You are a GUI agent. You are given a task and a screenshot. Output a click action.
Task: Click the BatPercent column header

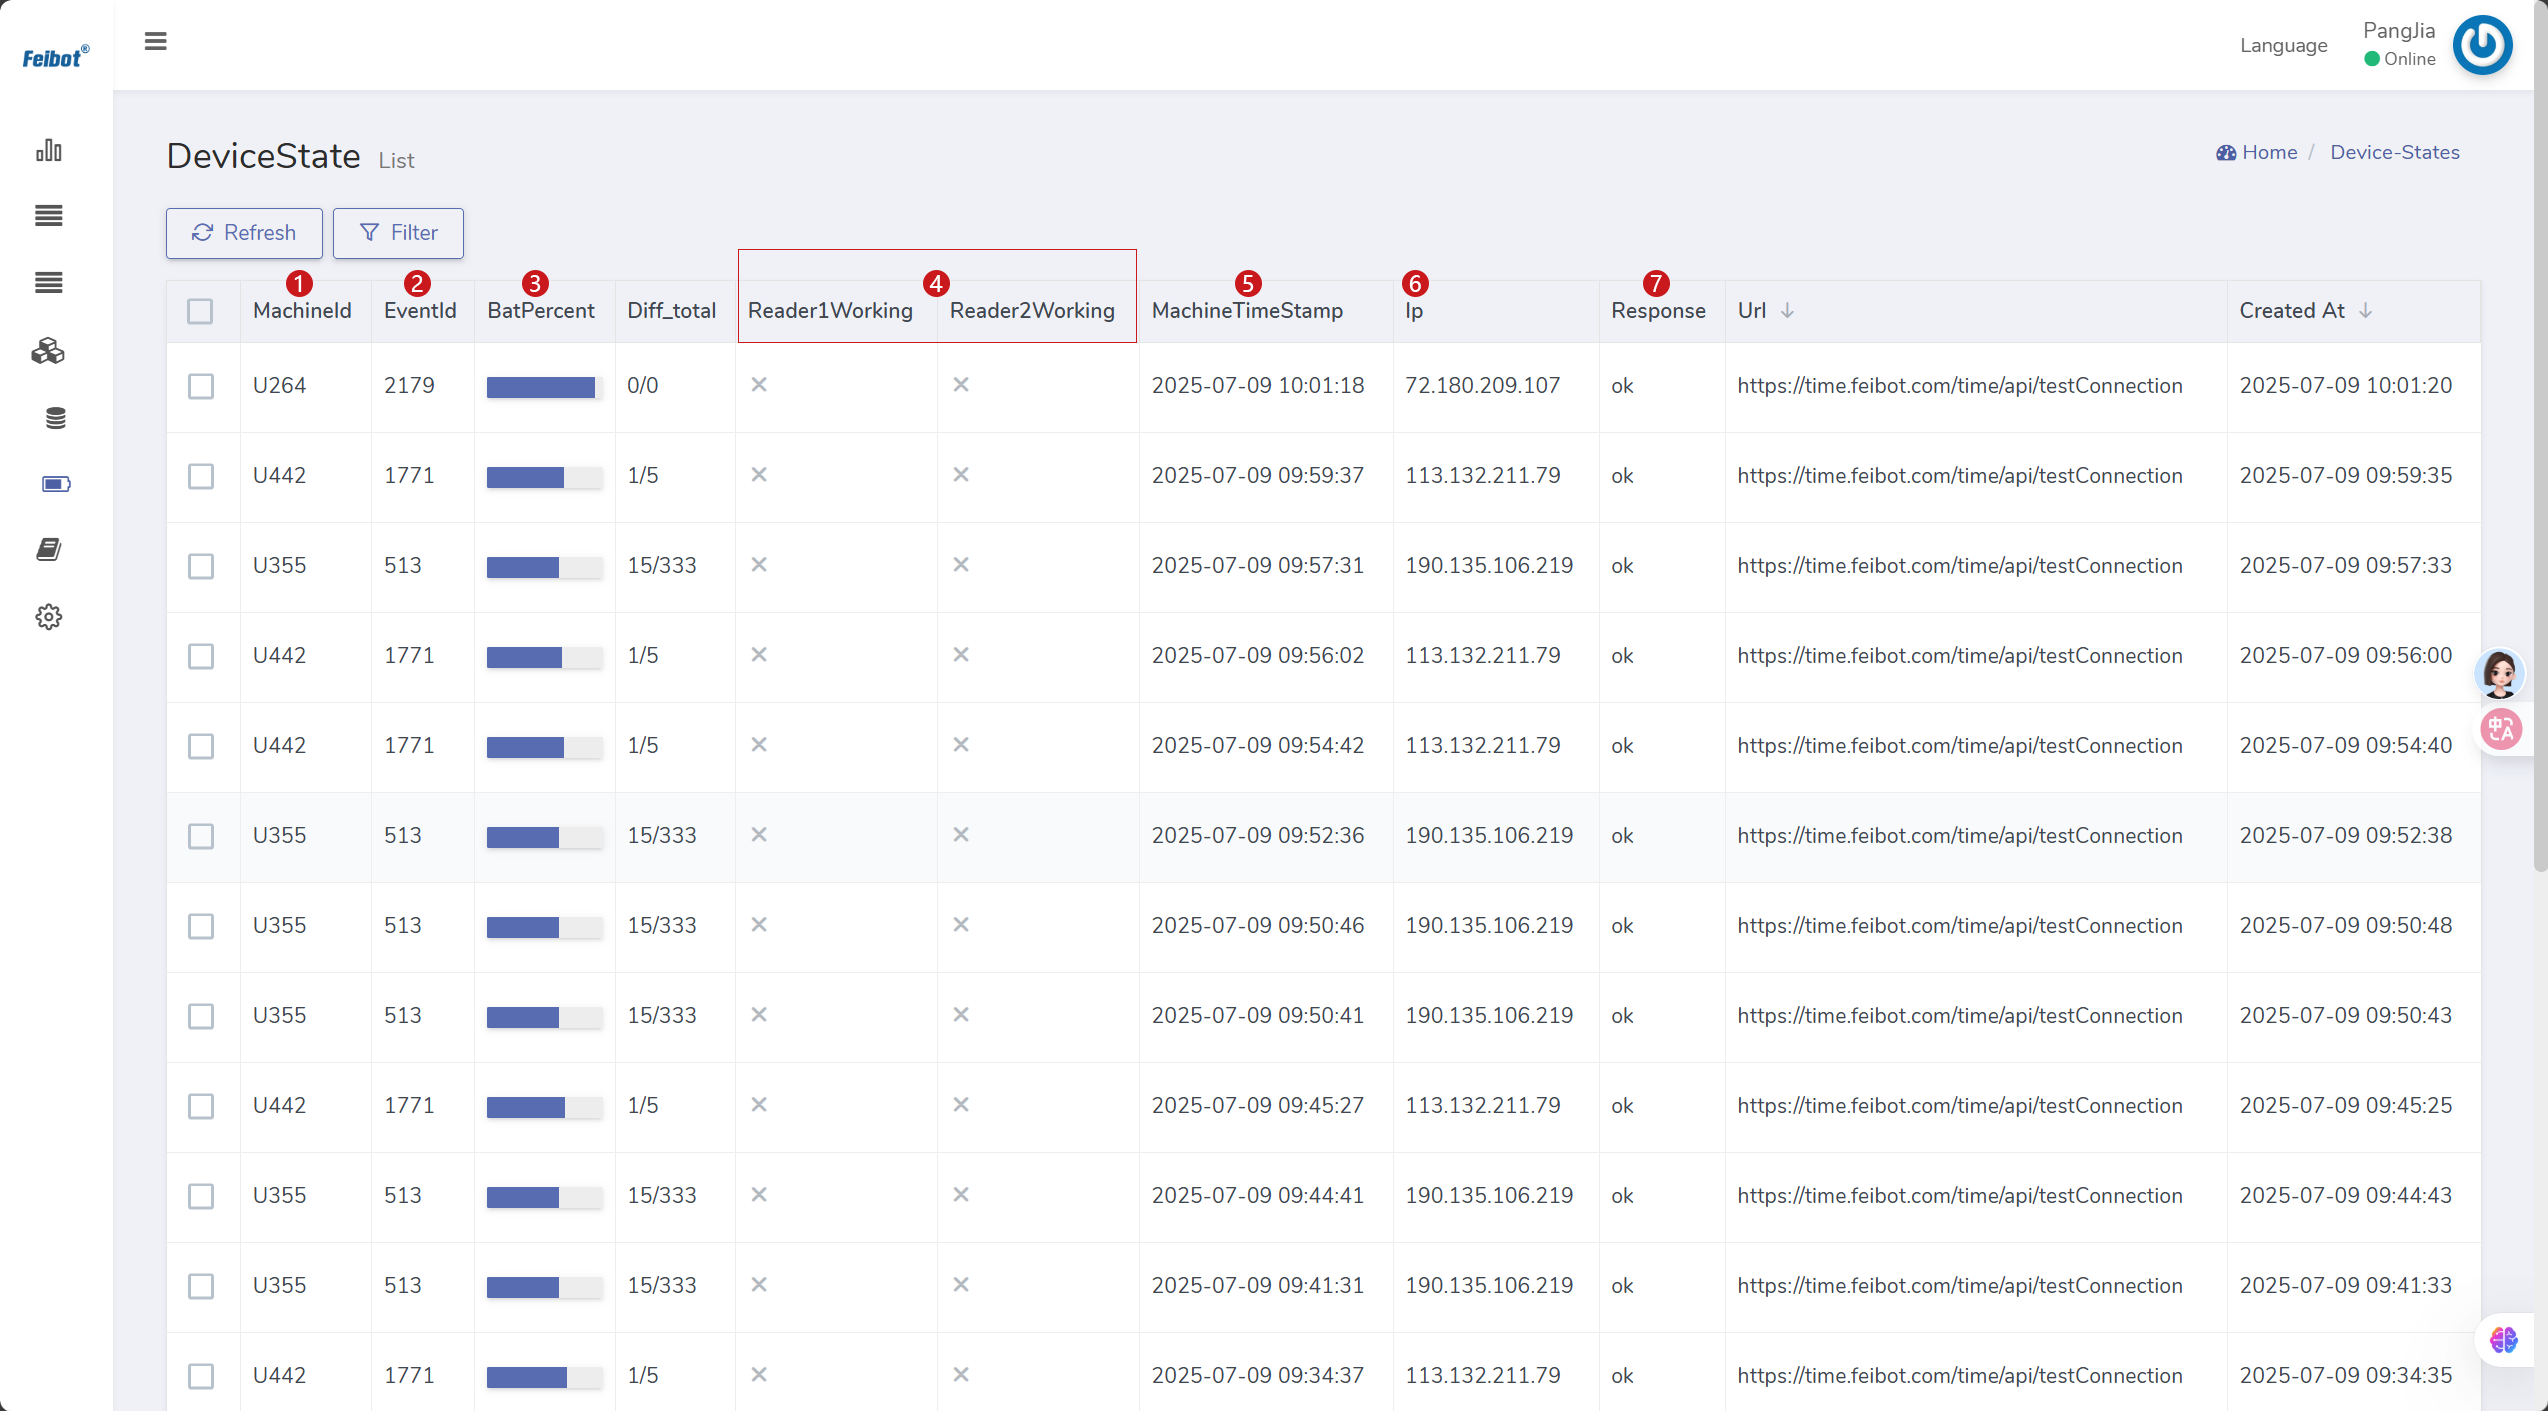click(x=541, y=311)
